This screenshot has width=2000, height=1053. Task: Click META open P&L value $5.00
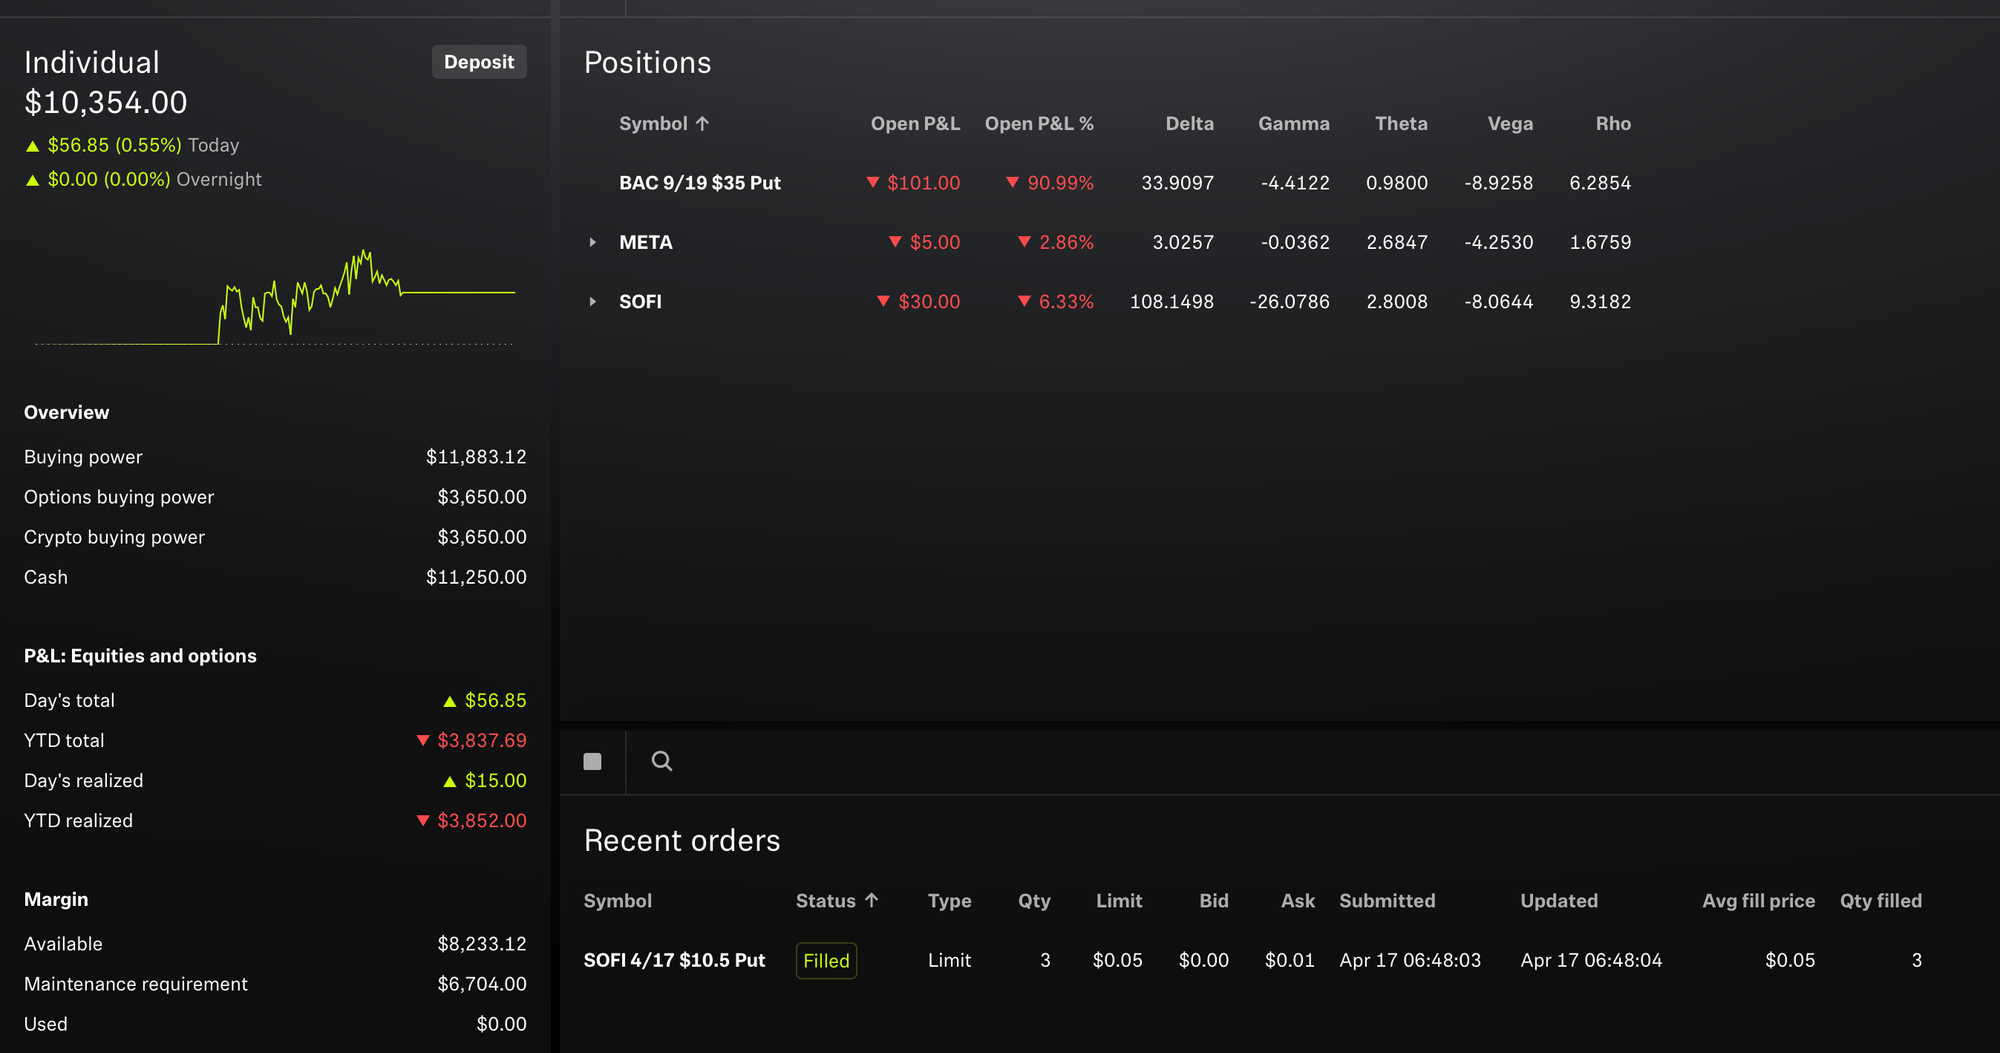pyautogui.click(x=924, y=242)
